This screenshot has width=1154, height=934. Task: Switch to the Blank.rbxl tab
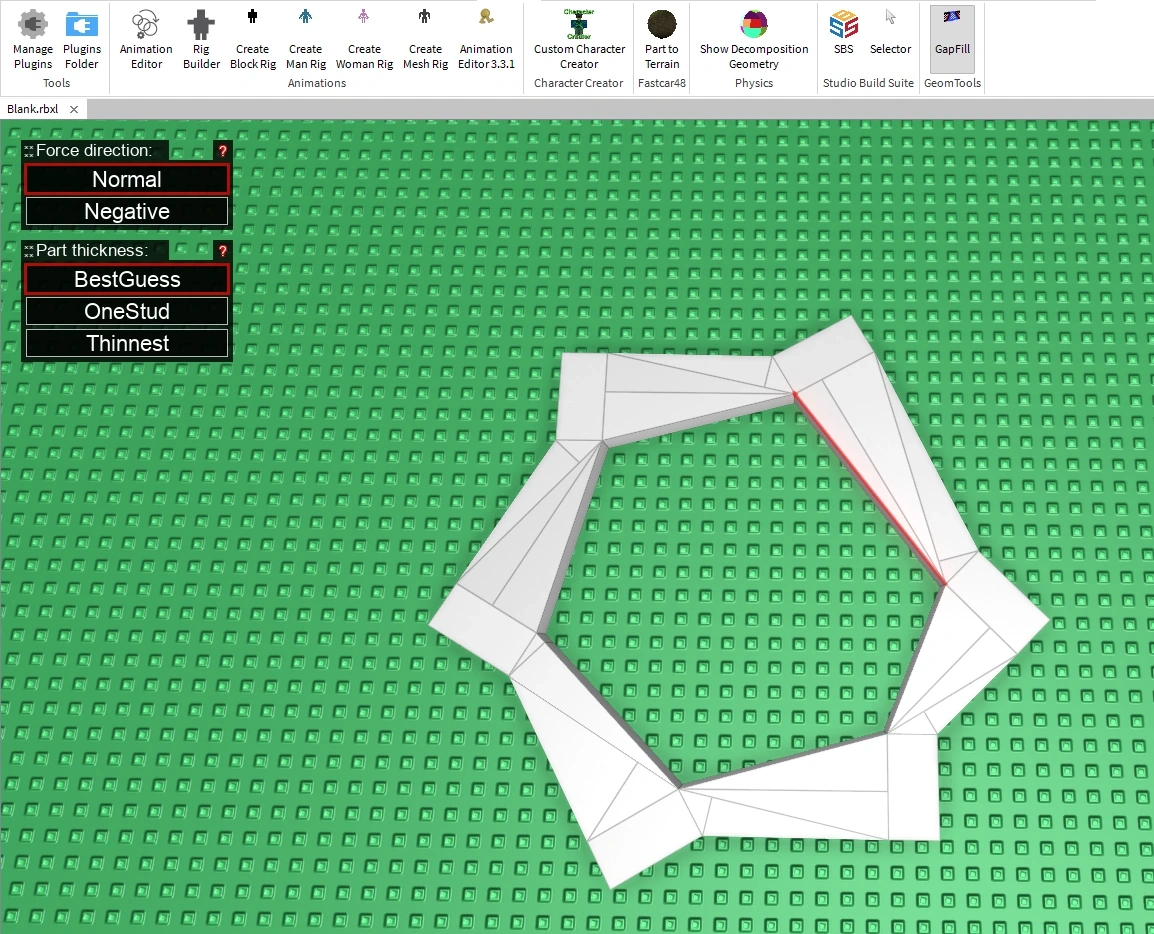(x=33, y=109)
